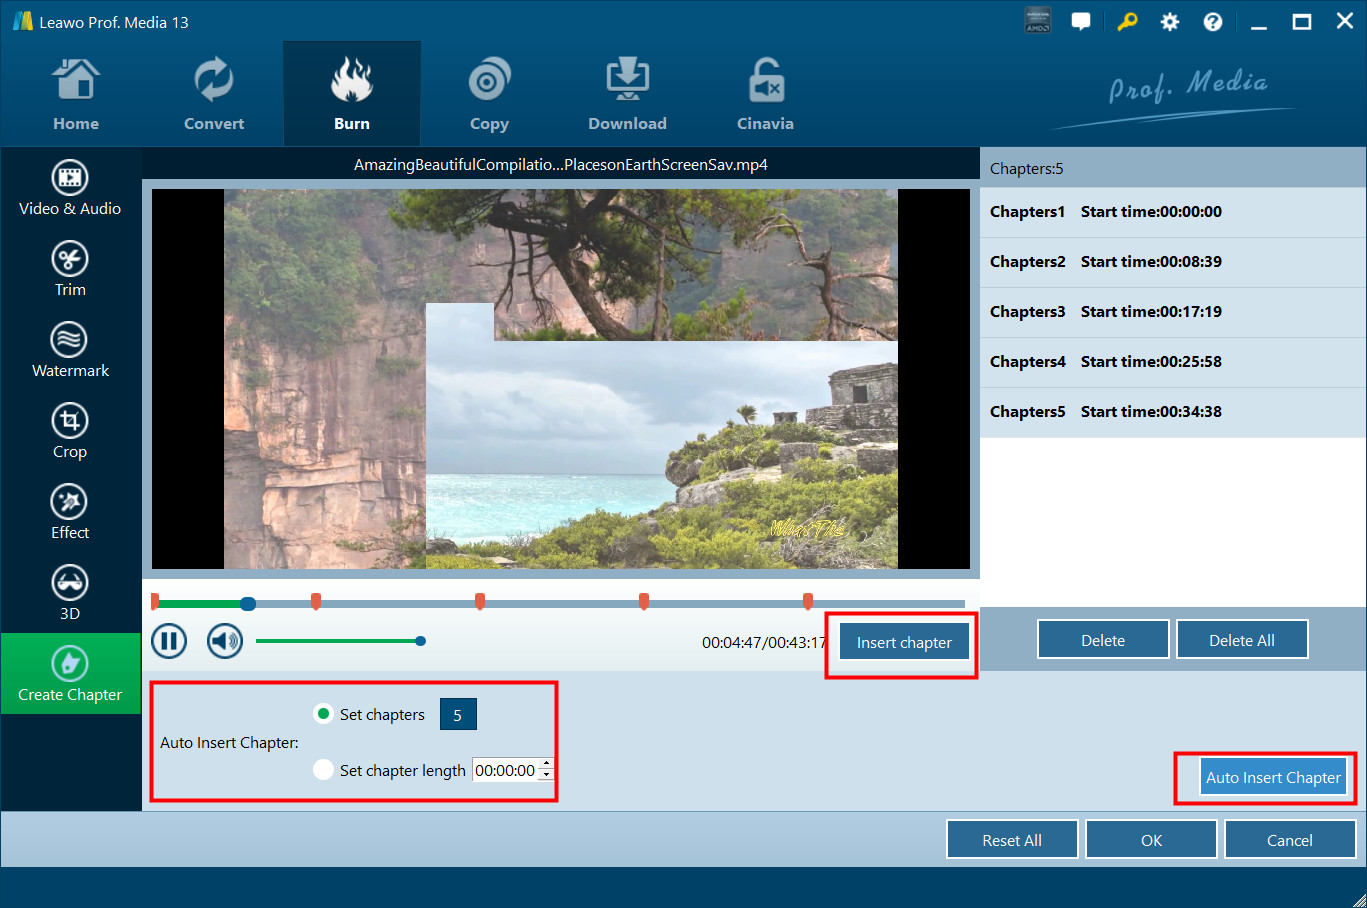Viewport: 1367px width, 908px height.
Task: Select Chapters4 starting at 00:25:58
Action: (x=1173, y=362)
